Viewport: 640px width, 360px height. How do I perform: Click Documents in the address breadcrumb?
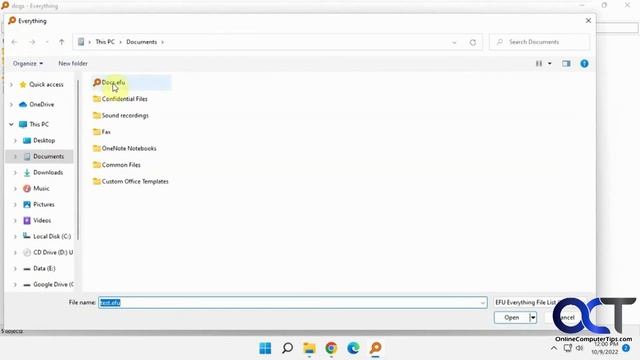point(141,42)
